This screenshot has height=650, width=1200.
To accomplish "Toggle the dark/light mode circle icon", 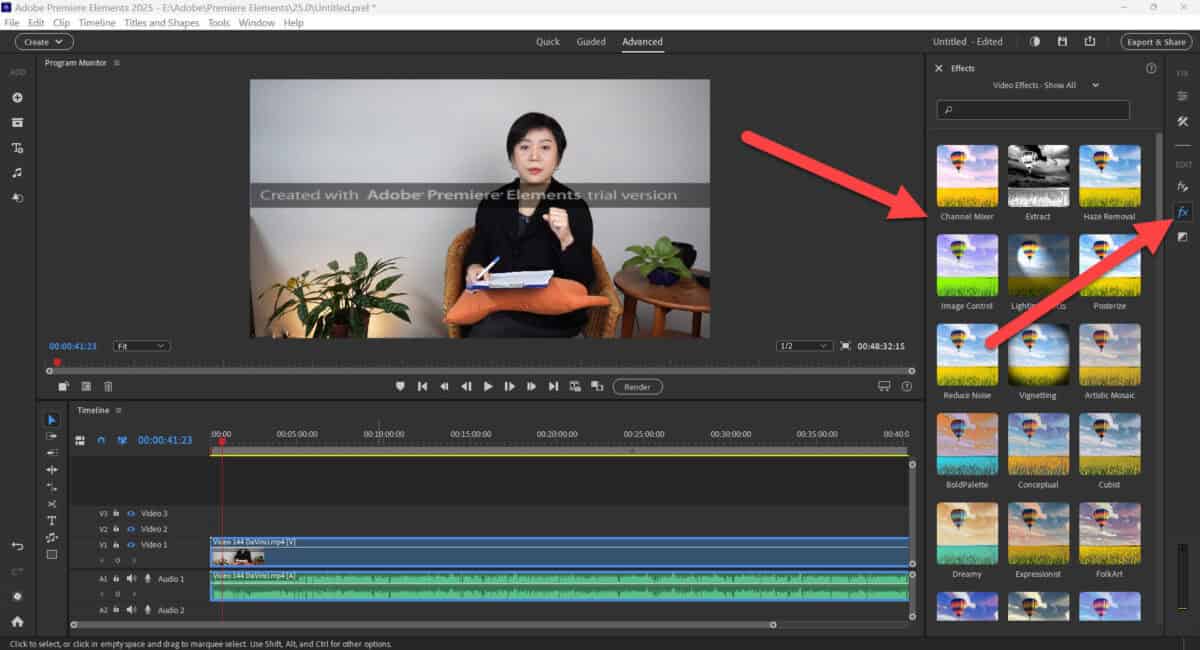I will point(1035,42).
